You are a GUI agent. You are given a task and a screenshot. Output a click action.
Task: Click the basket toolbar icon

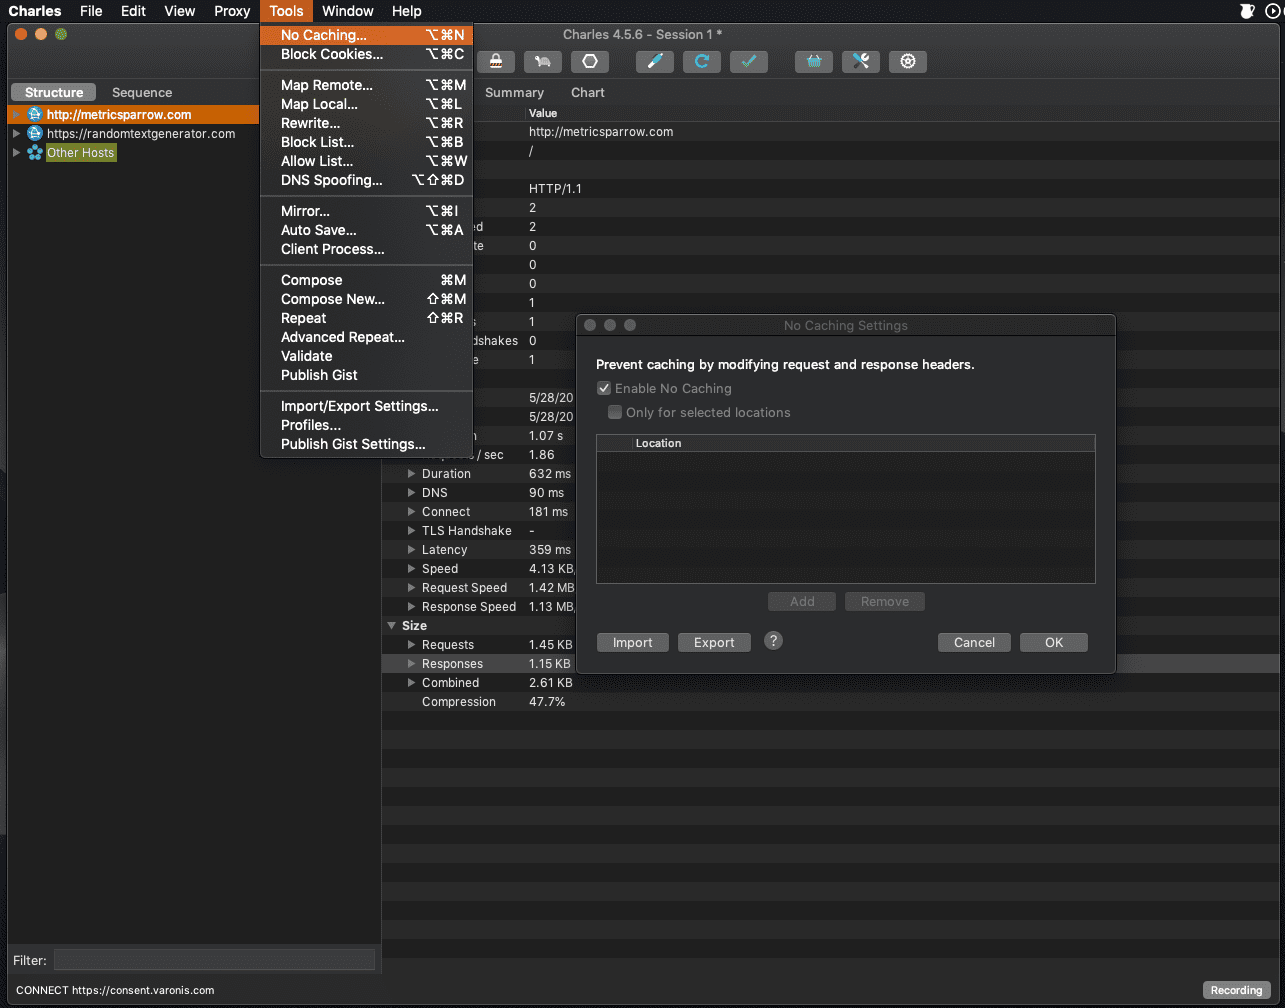point(814,62)
